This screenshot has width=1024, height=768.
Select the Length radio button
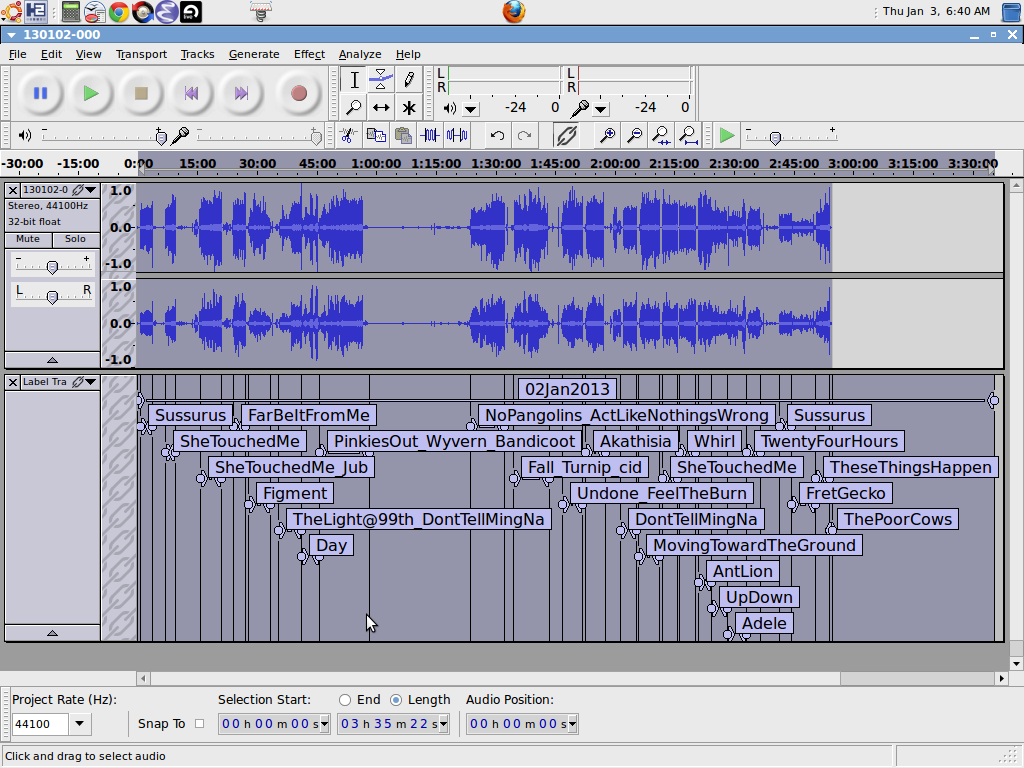[396, 700]
